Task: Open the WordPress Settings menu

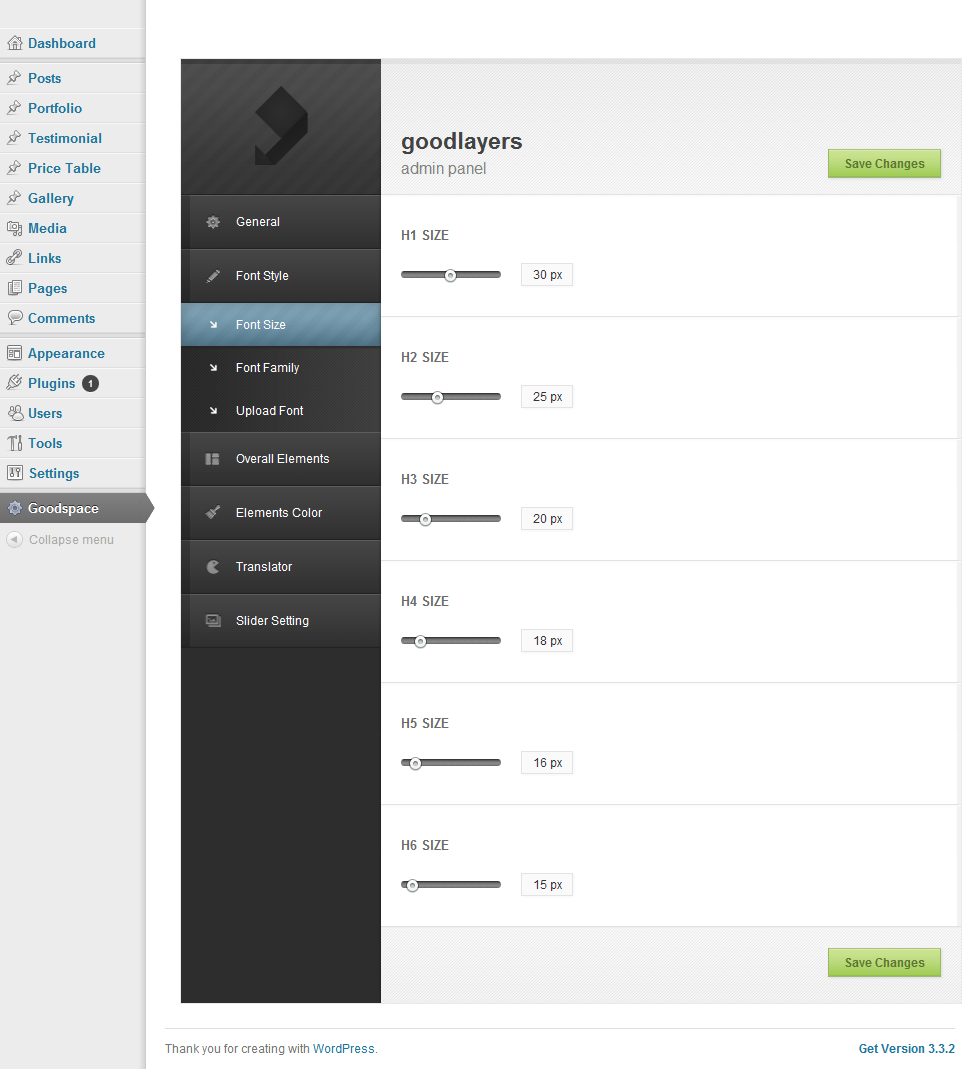Action: (x=72, y=472)
